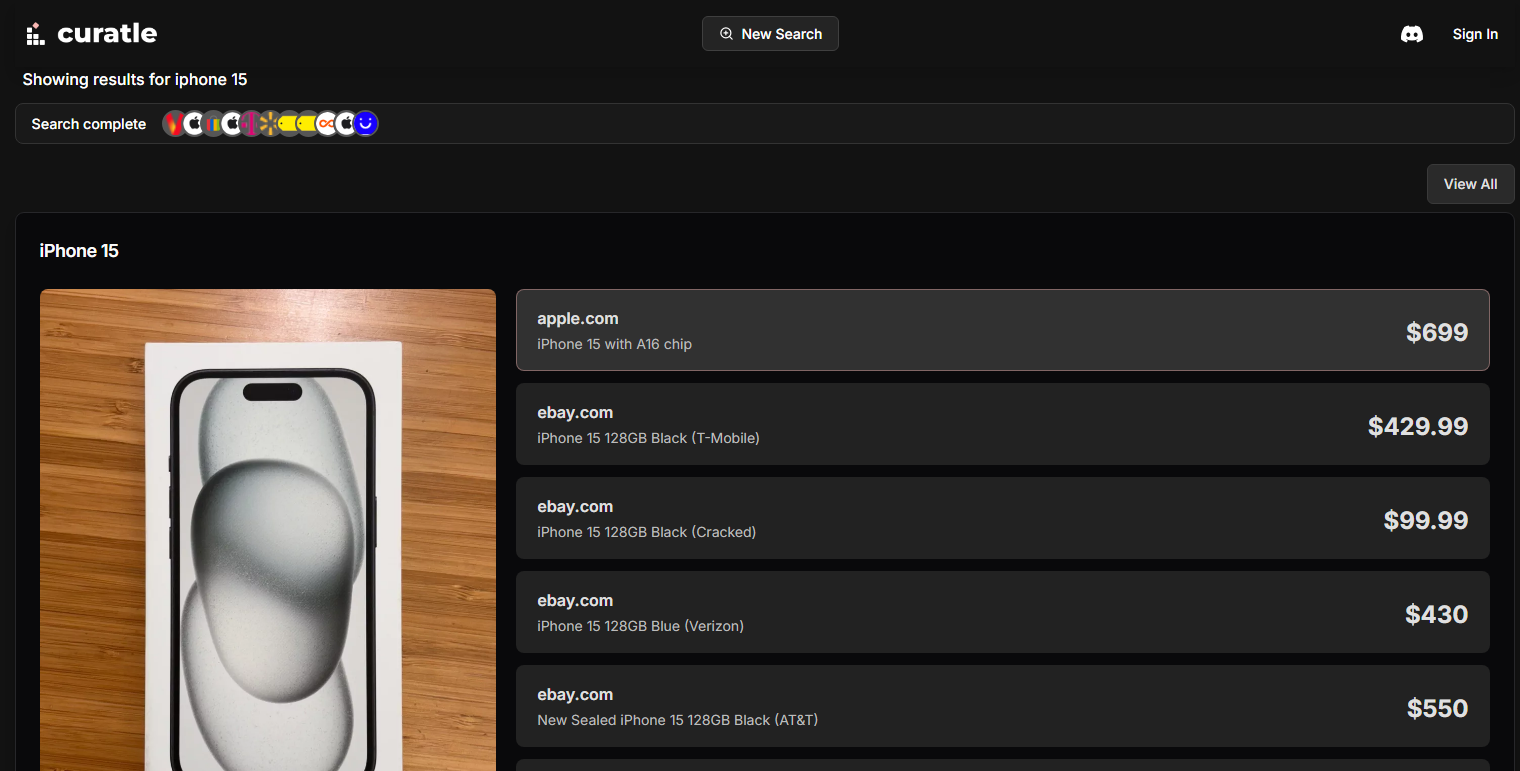Image resolution: width=1520 pixels, height=771 pixels.
Task: Open the apple.com $699 listing
Action: click(x=1002, y=330)
